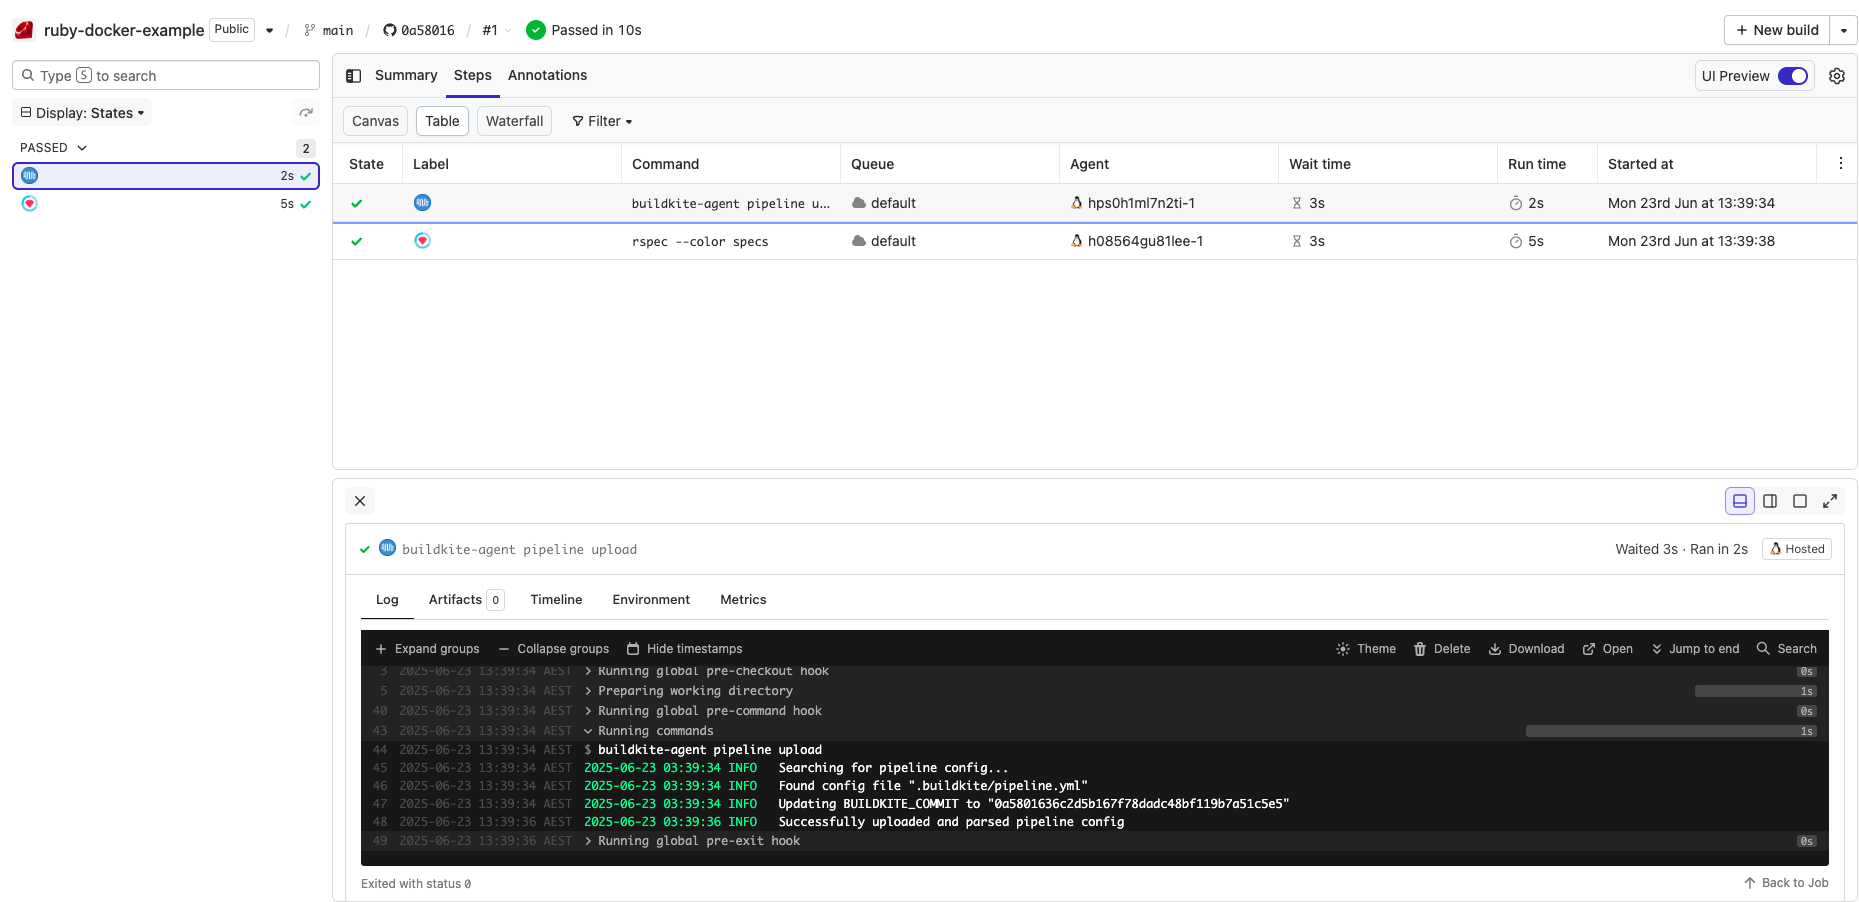Click the redo arrow icon in the sidebar
Viewport: 1859px width, 902px height.
point(306,113)
